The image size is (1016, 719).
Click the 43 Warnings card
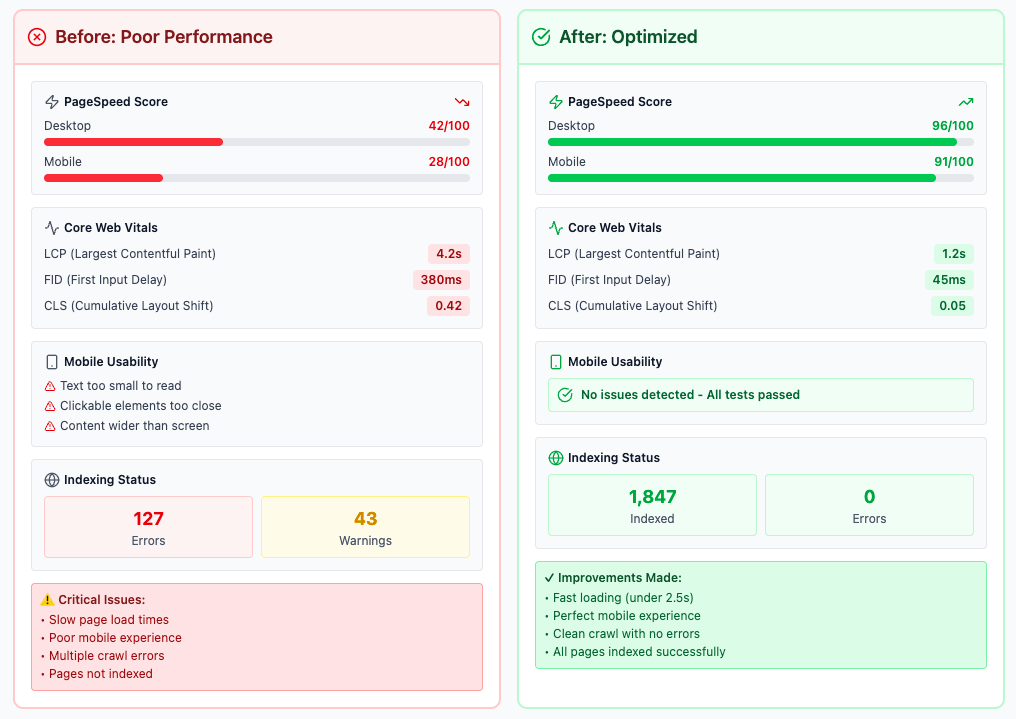click(365, 527)
